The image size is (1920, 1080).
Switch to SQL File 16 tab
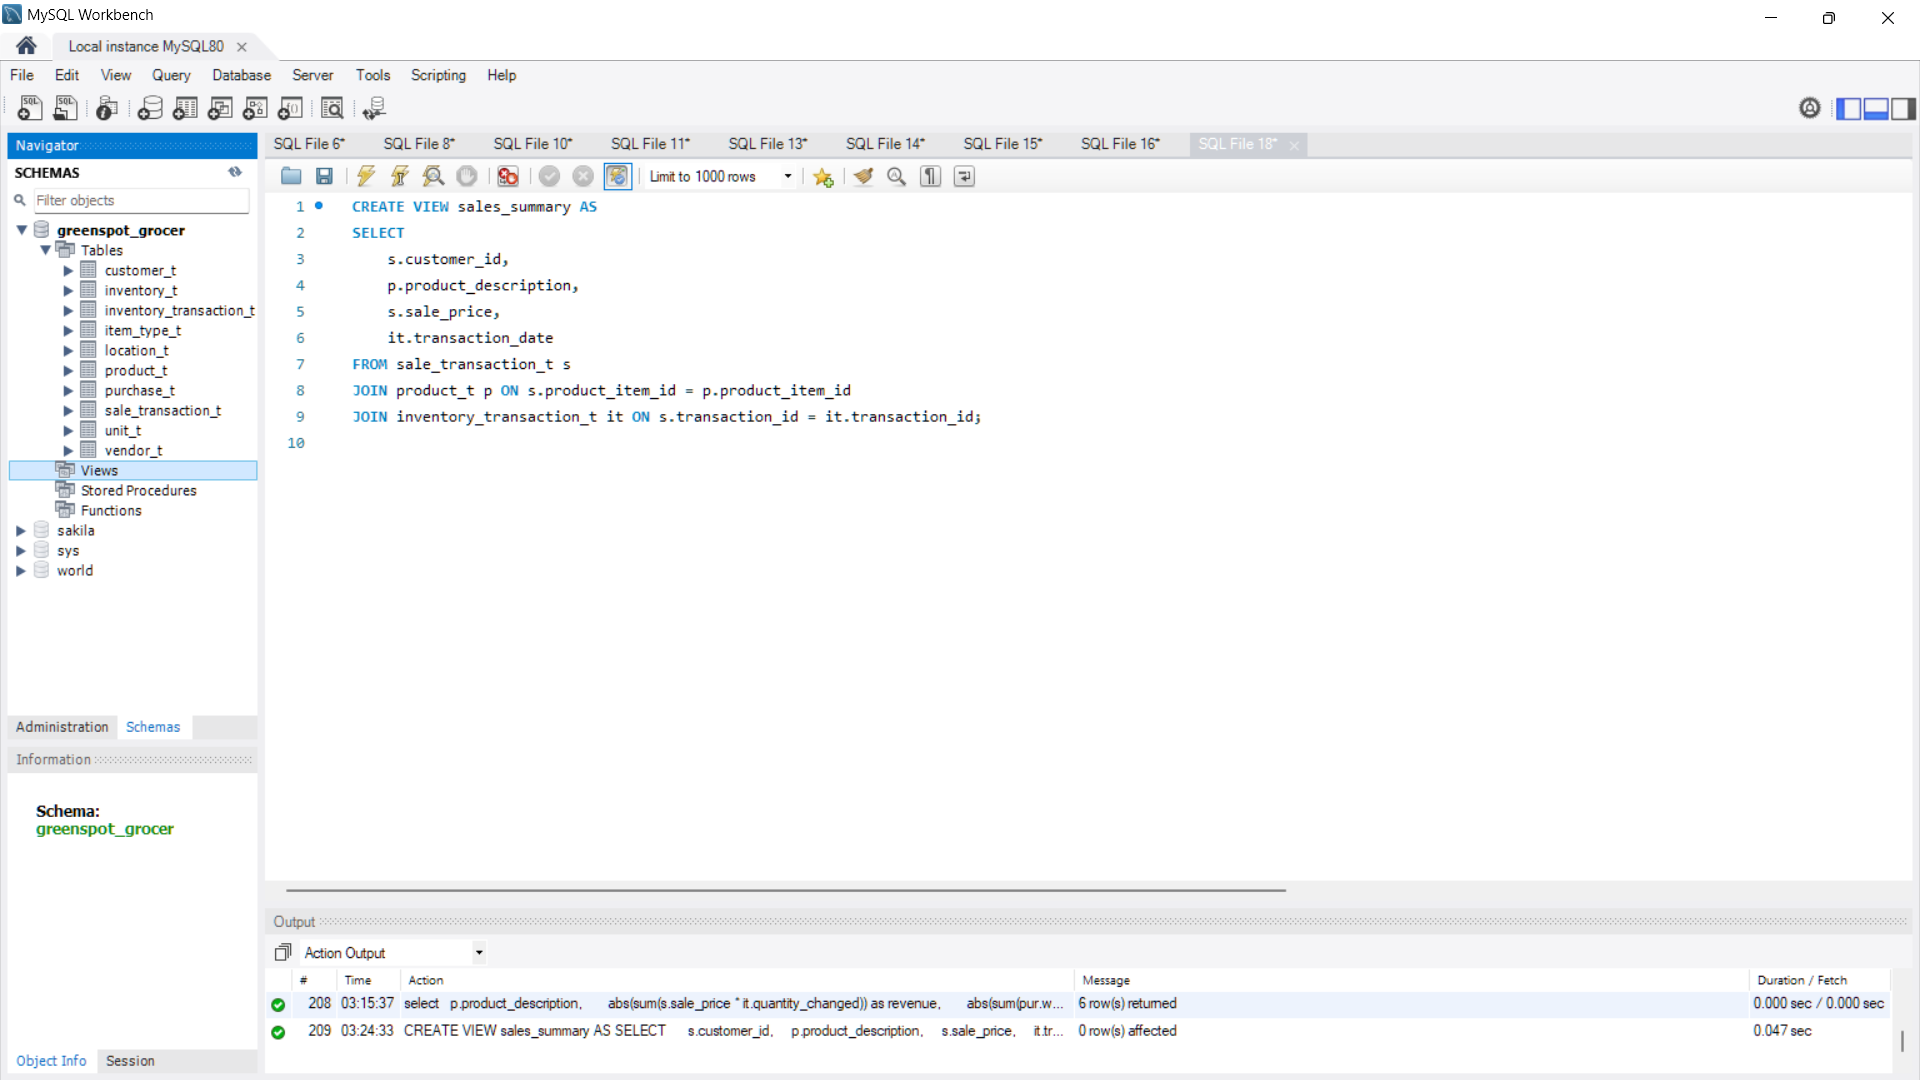point(1120,144)
